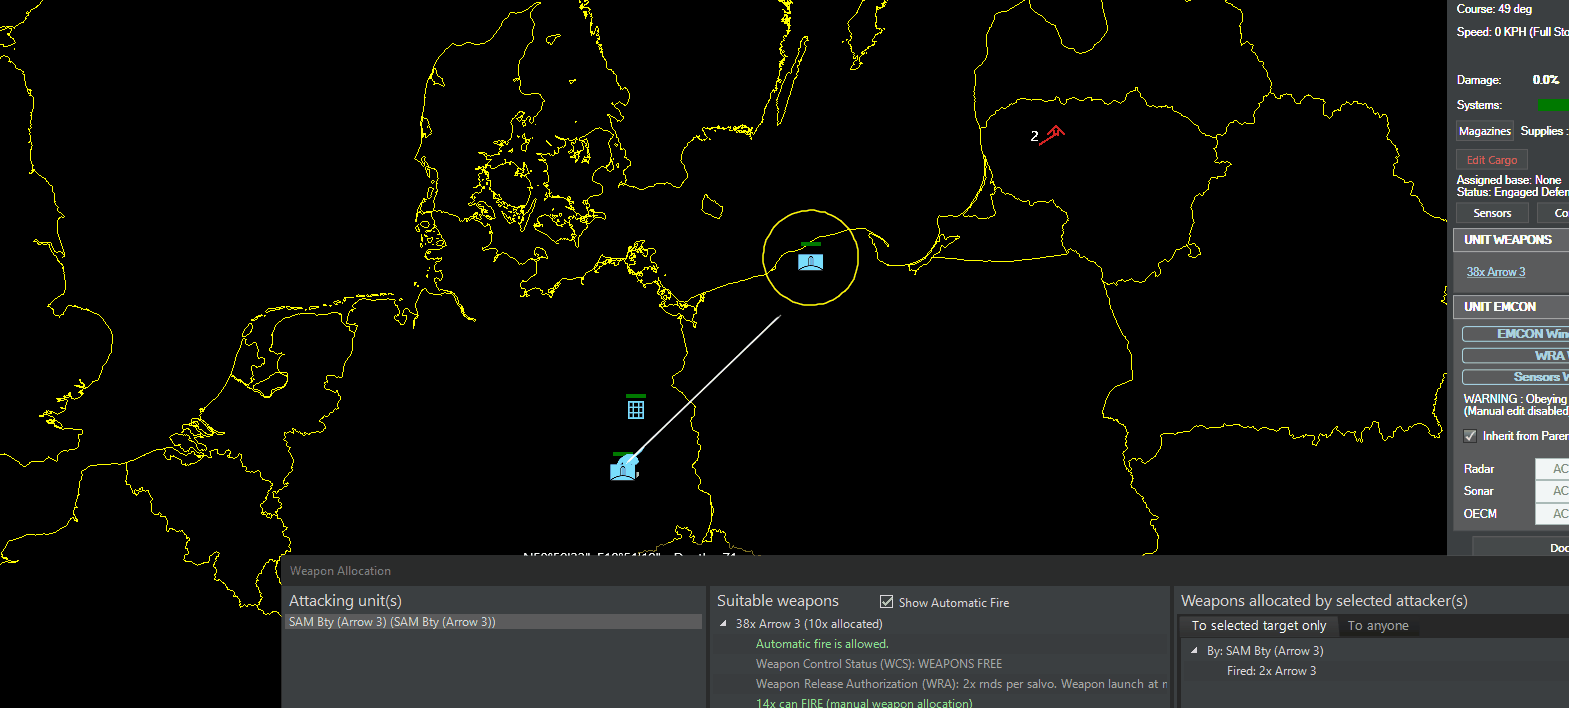The image size is (1569, 708).
Task: Switch to 'To selected target only' tab
Action: [1259, 626]
